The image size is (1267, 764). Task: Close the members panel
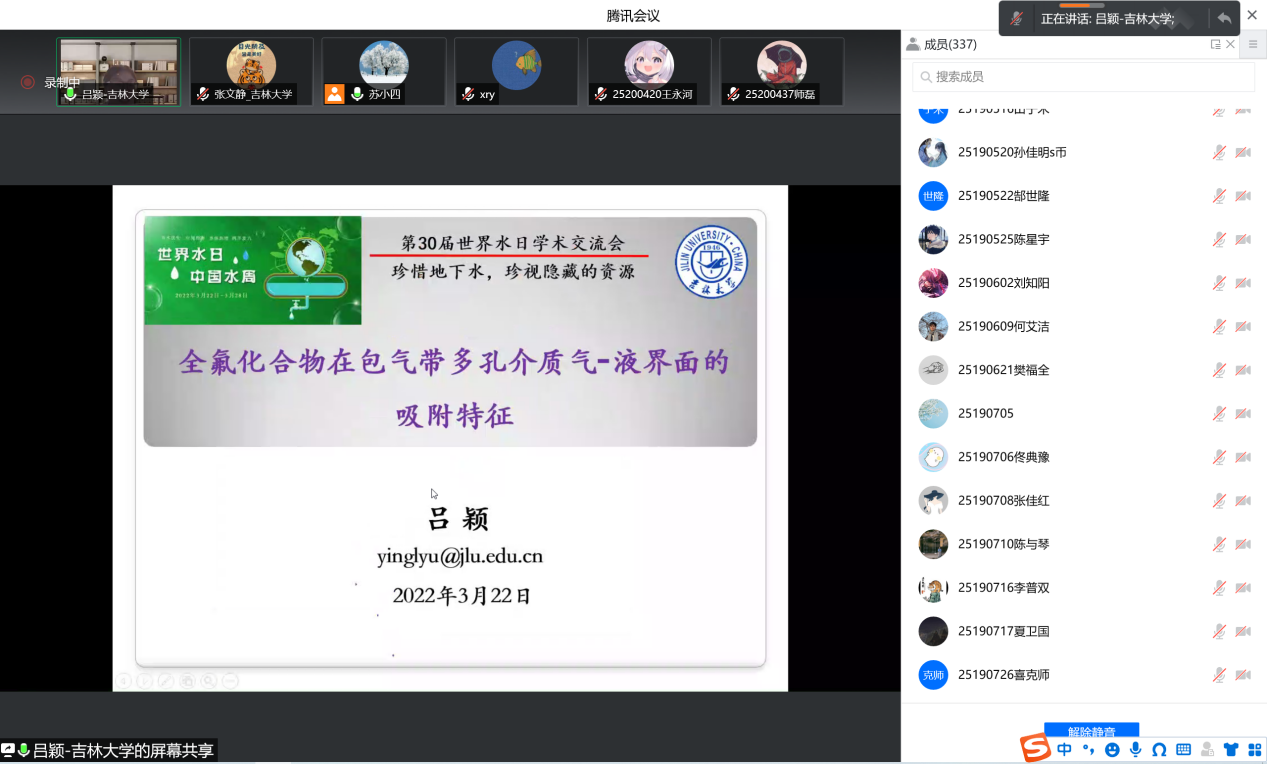click(1230, 44)
